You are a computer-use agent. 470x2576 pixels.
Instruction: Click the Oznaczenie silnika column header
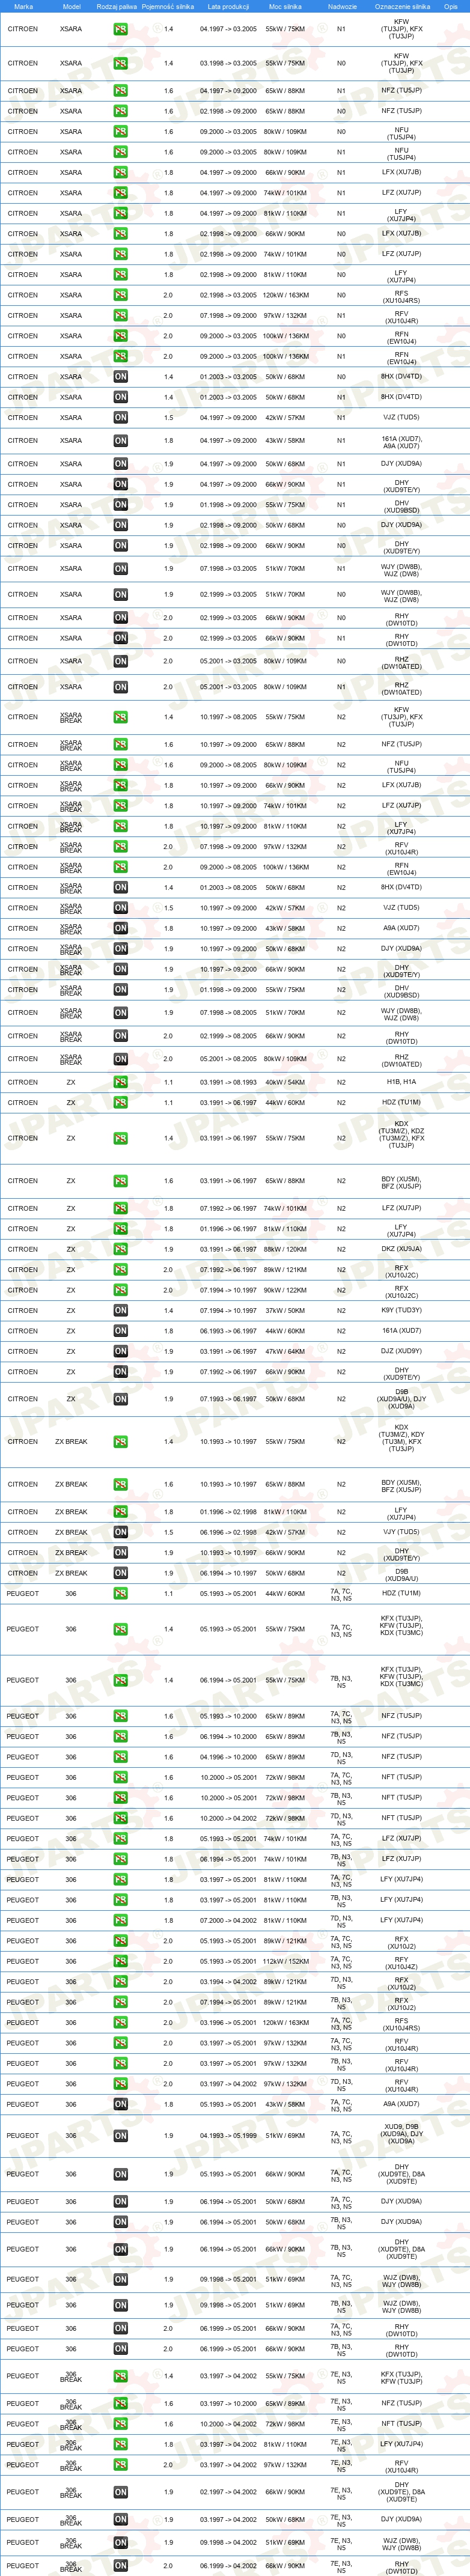tap(402, 6)
